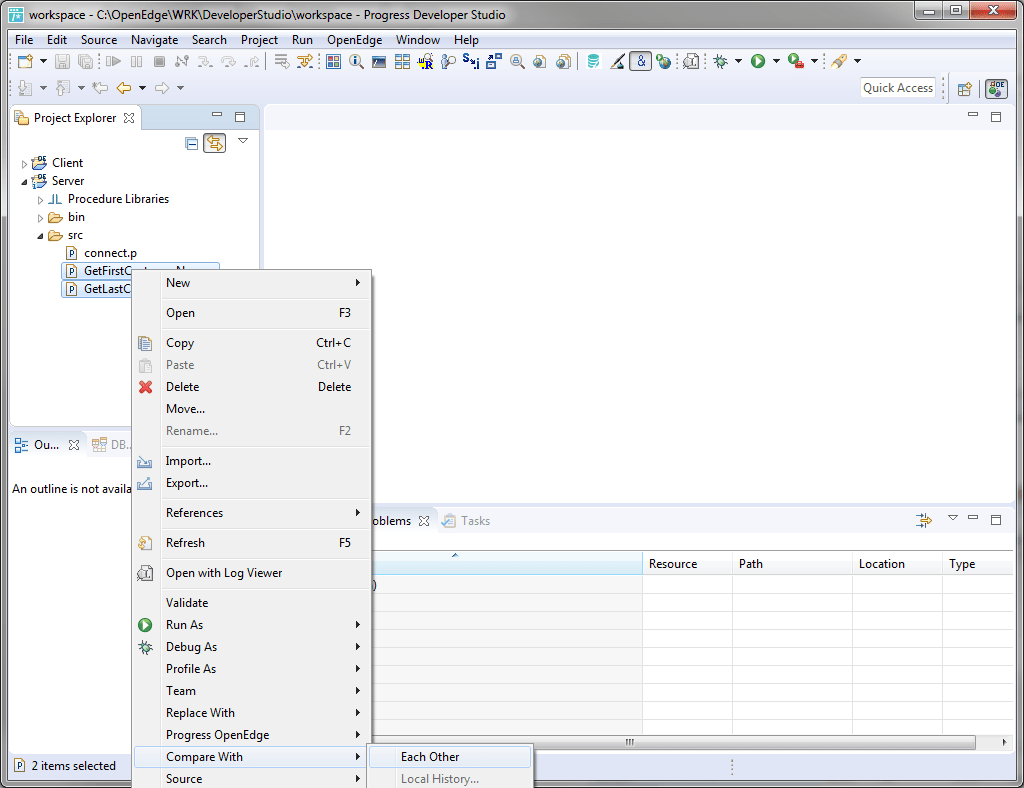This screenshot has height=788, width=1024.
Task: Choose Compare With in context menu
Action: [x=251, y=757]
